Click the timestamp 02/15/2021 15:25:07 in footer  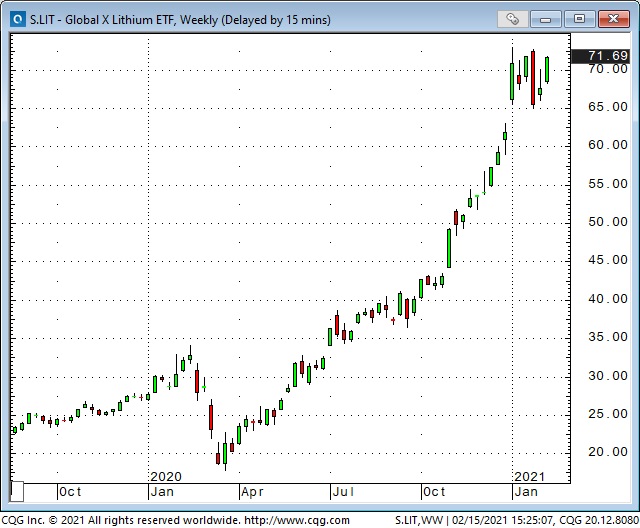click(502, 520)
